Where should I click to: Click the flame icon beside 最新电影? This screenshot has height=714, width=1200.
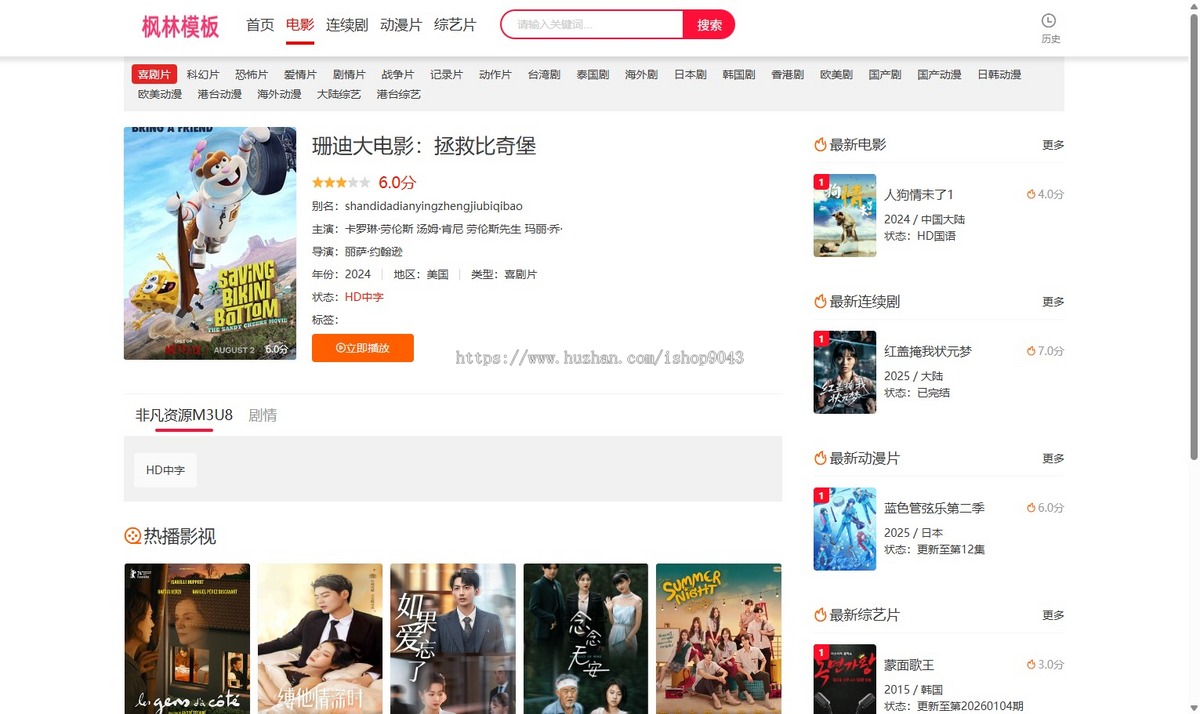pyautogui.click(x=820, y=145)
